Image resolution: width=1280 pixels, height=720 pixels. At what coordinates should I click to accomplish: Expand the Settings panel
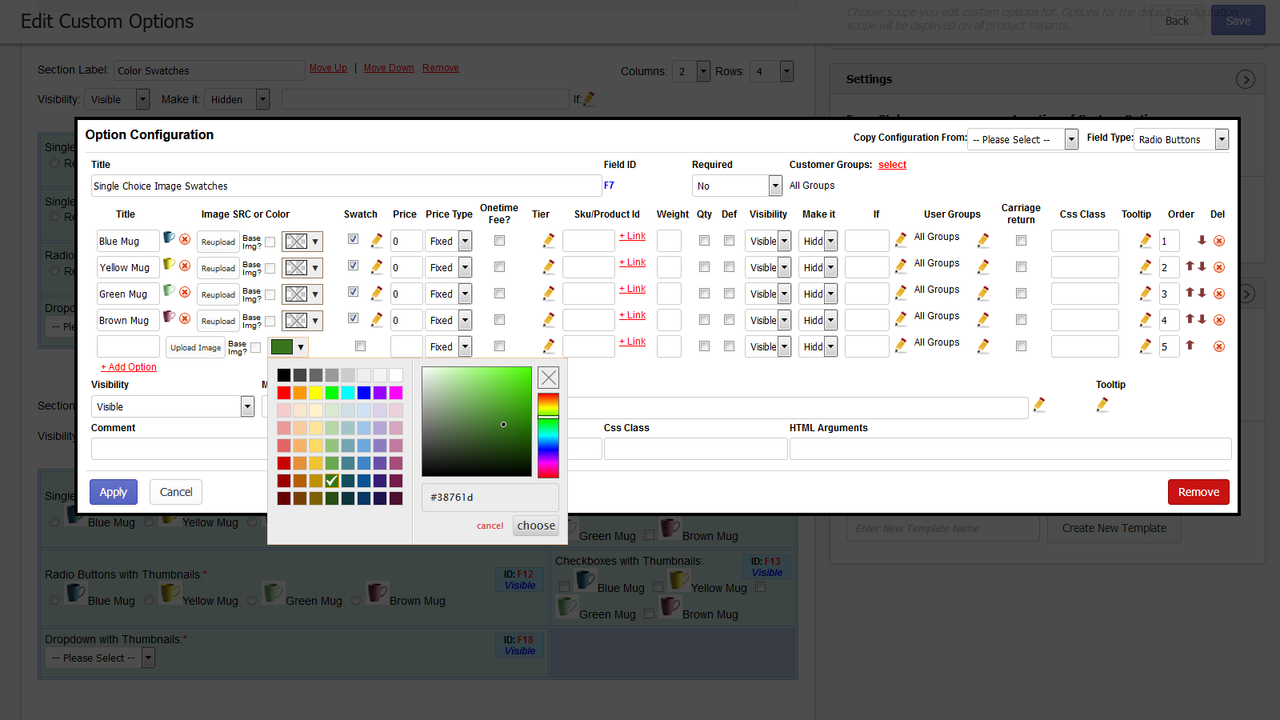click(1245, 79)
